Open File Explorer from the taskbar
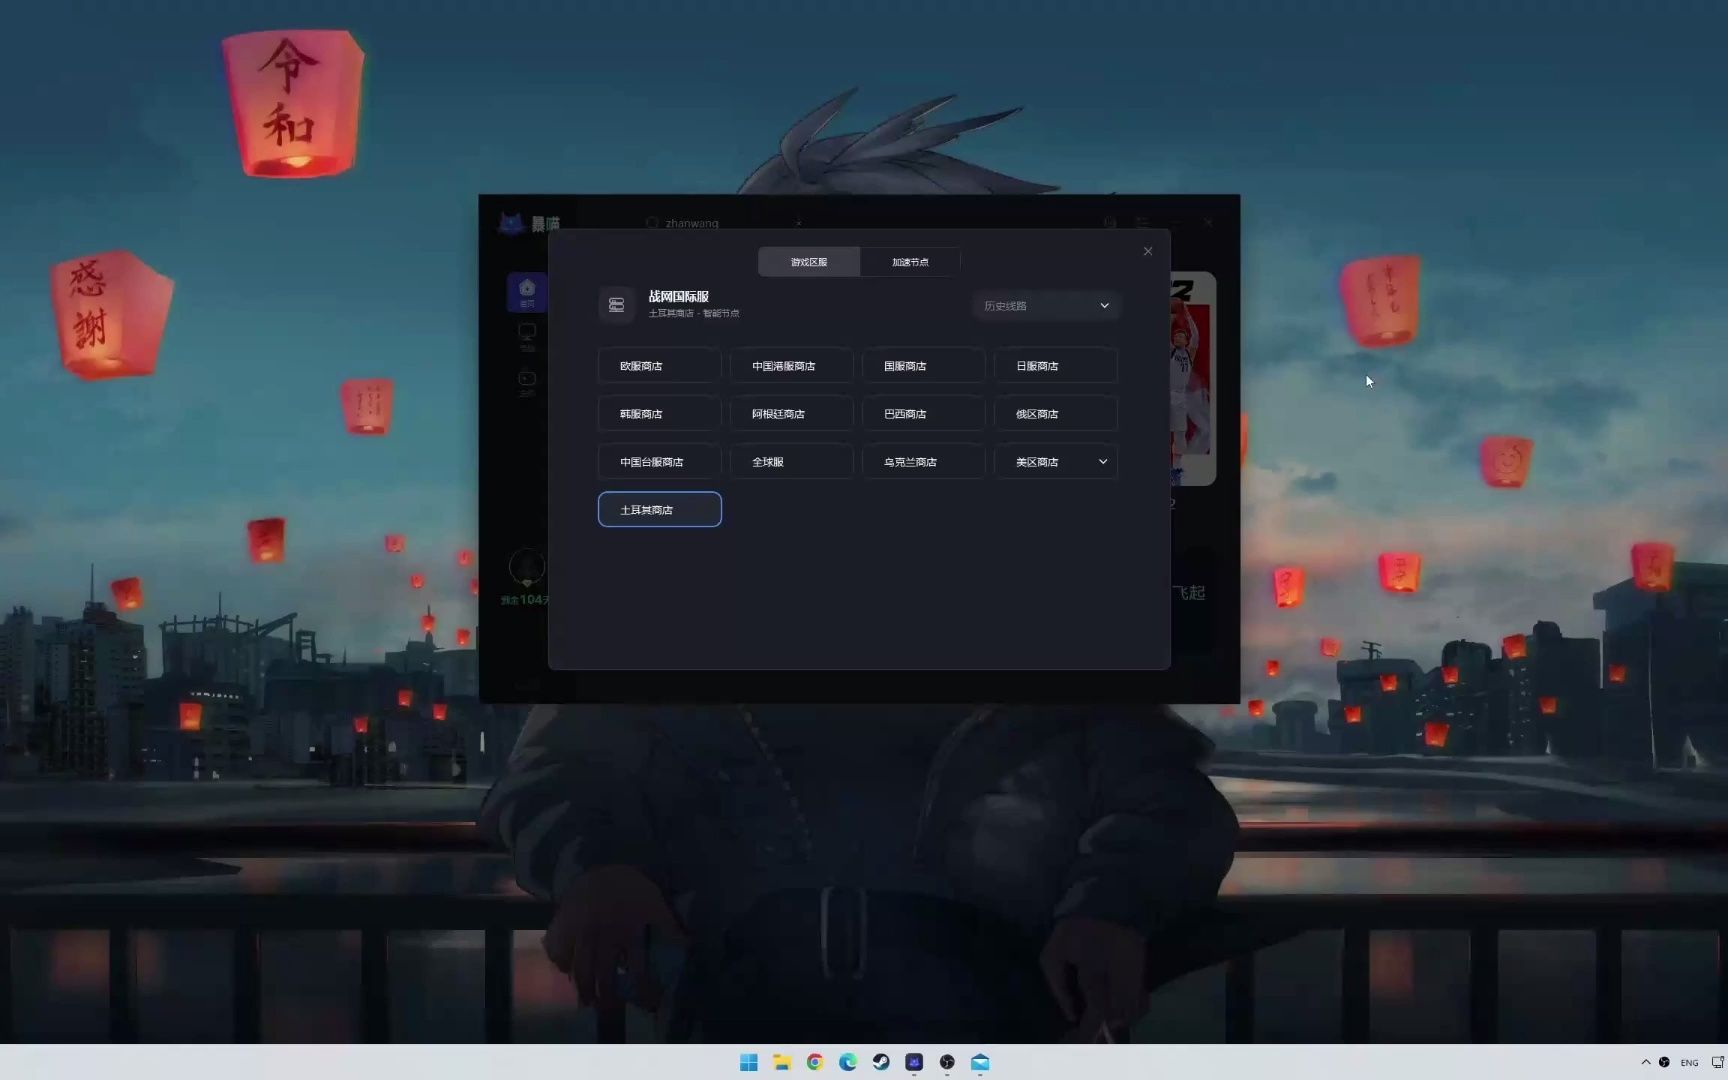Screen dimensions: 1728x1080 782,1062
